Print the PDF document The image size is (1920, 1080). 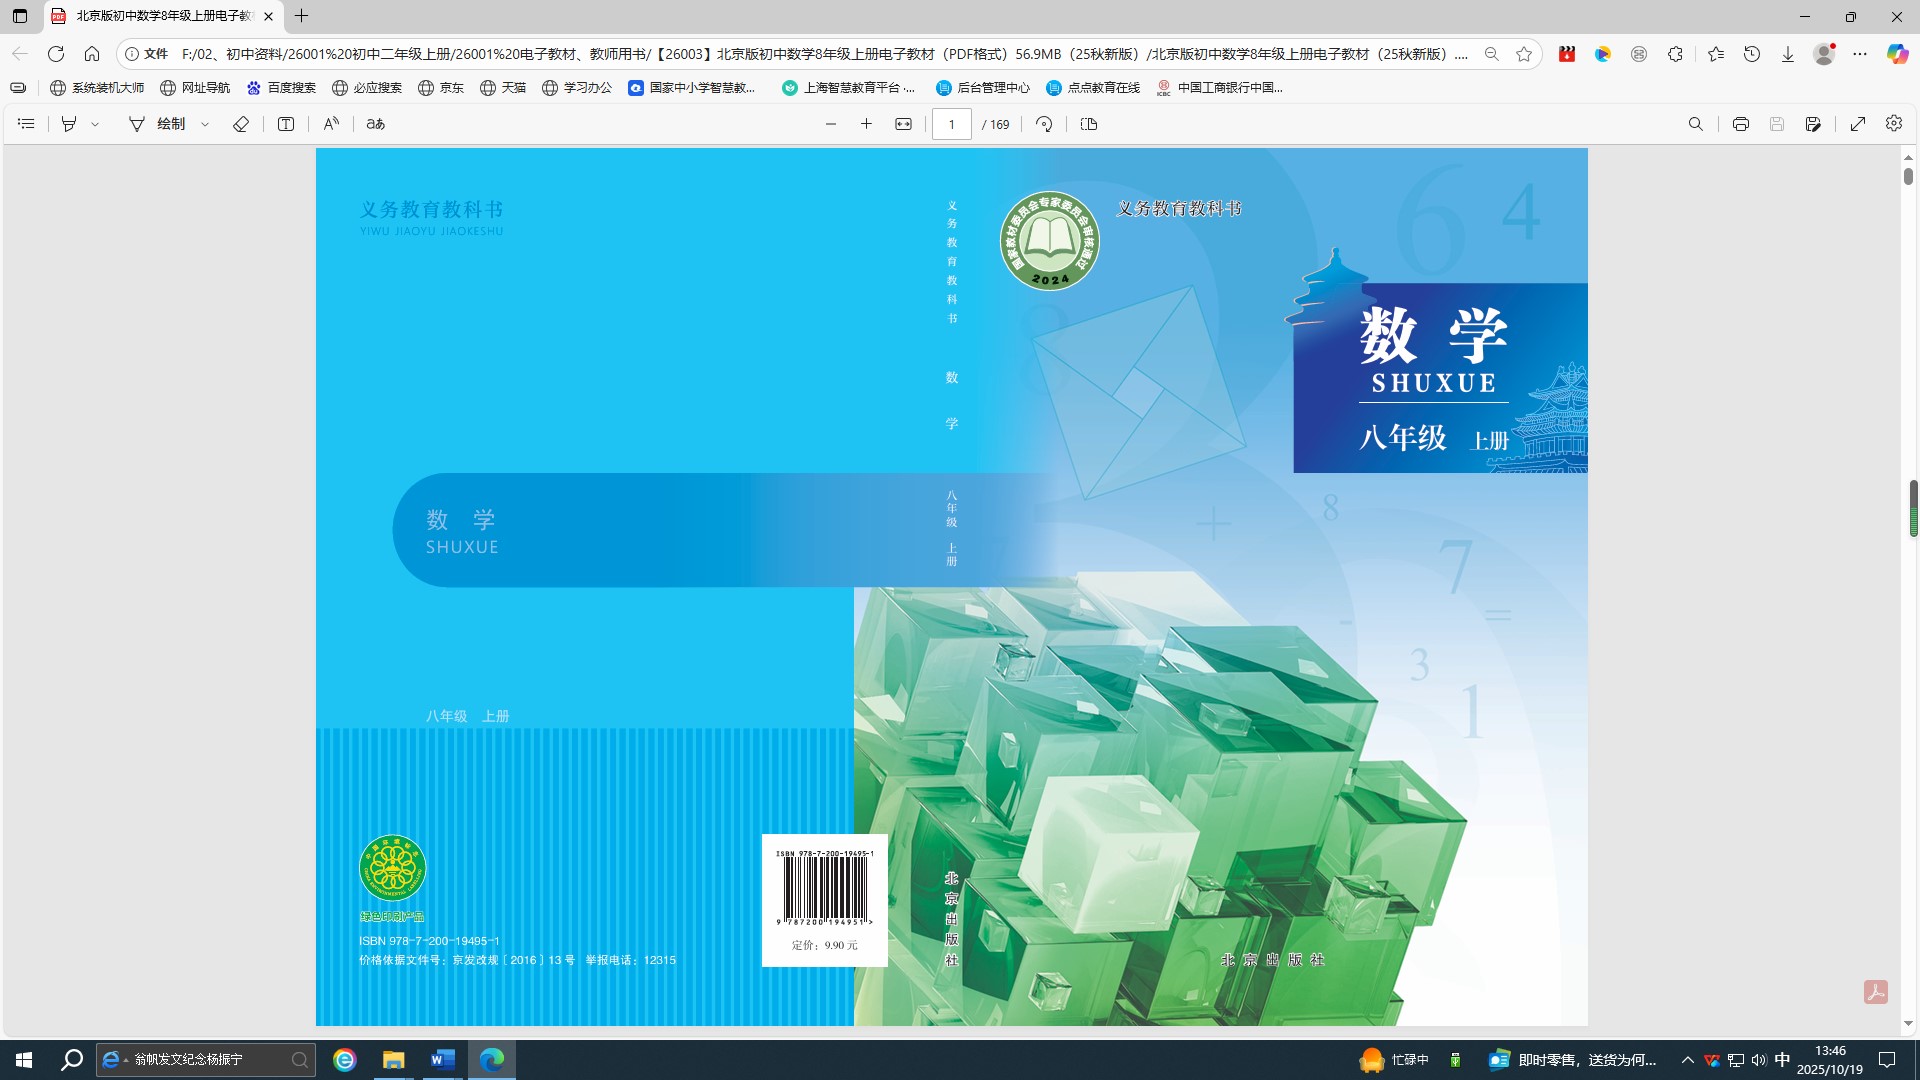point(1741,124)
